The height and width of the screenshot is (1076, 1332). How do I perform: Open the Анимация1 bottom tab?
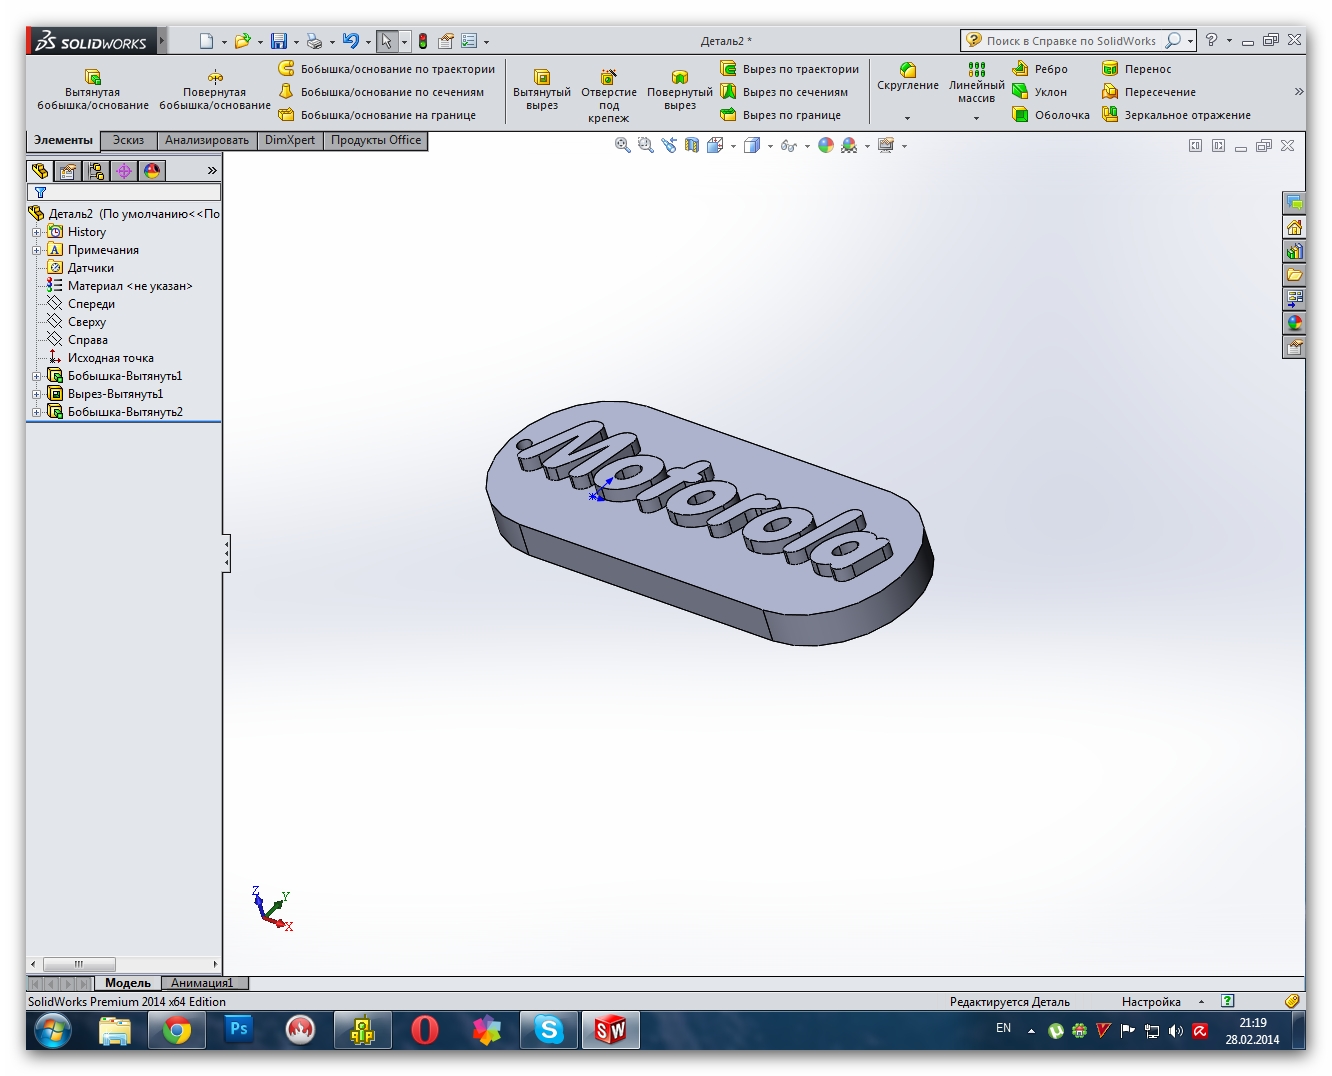coord(202,983)
